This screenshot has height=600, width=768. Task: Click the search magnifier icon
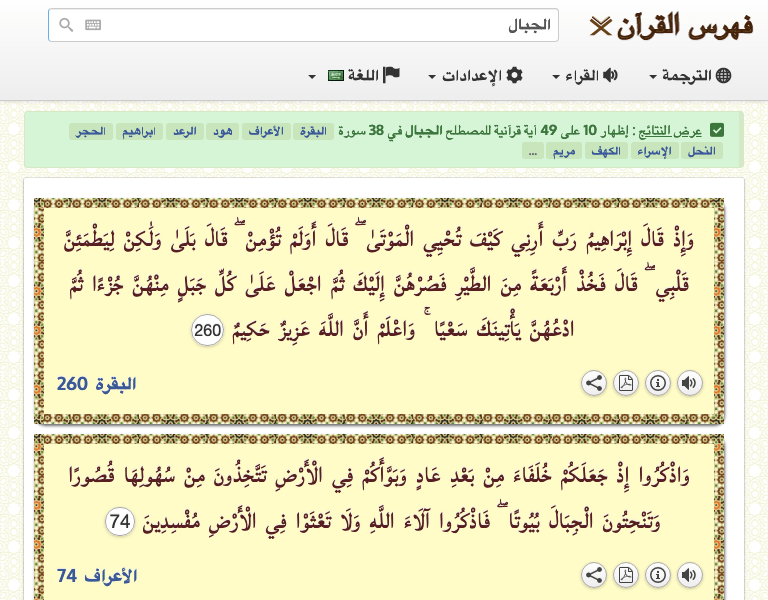[66, 26]
